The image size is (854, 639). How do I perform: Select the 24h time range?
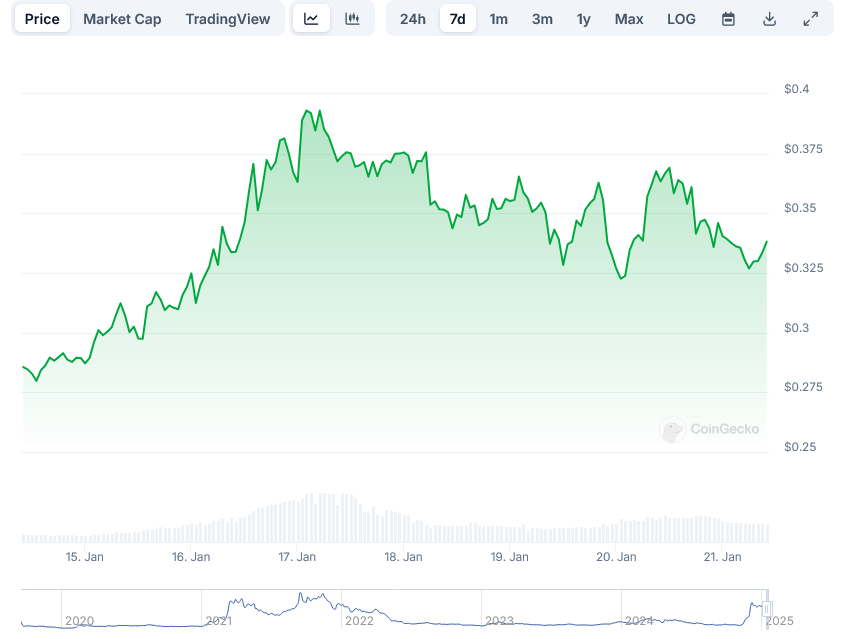point(412,19)
